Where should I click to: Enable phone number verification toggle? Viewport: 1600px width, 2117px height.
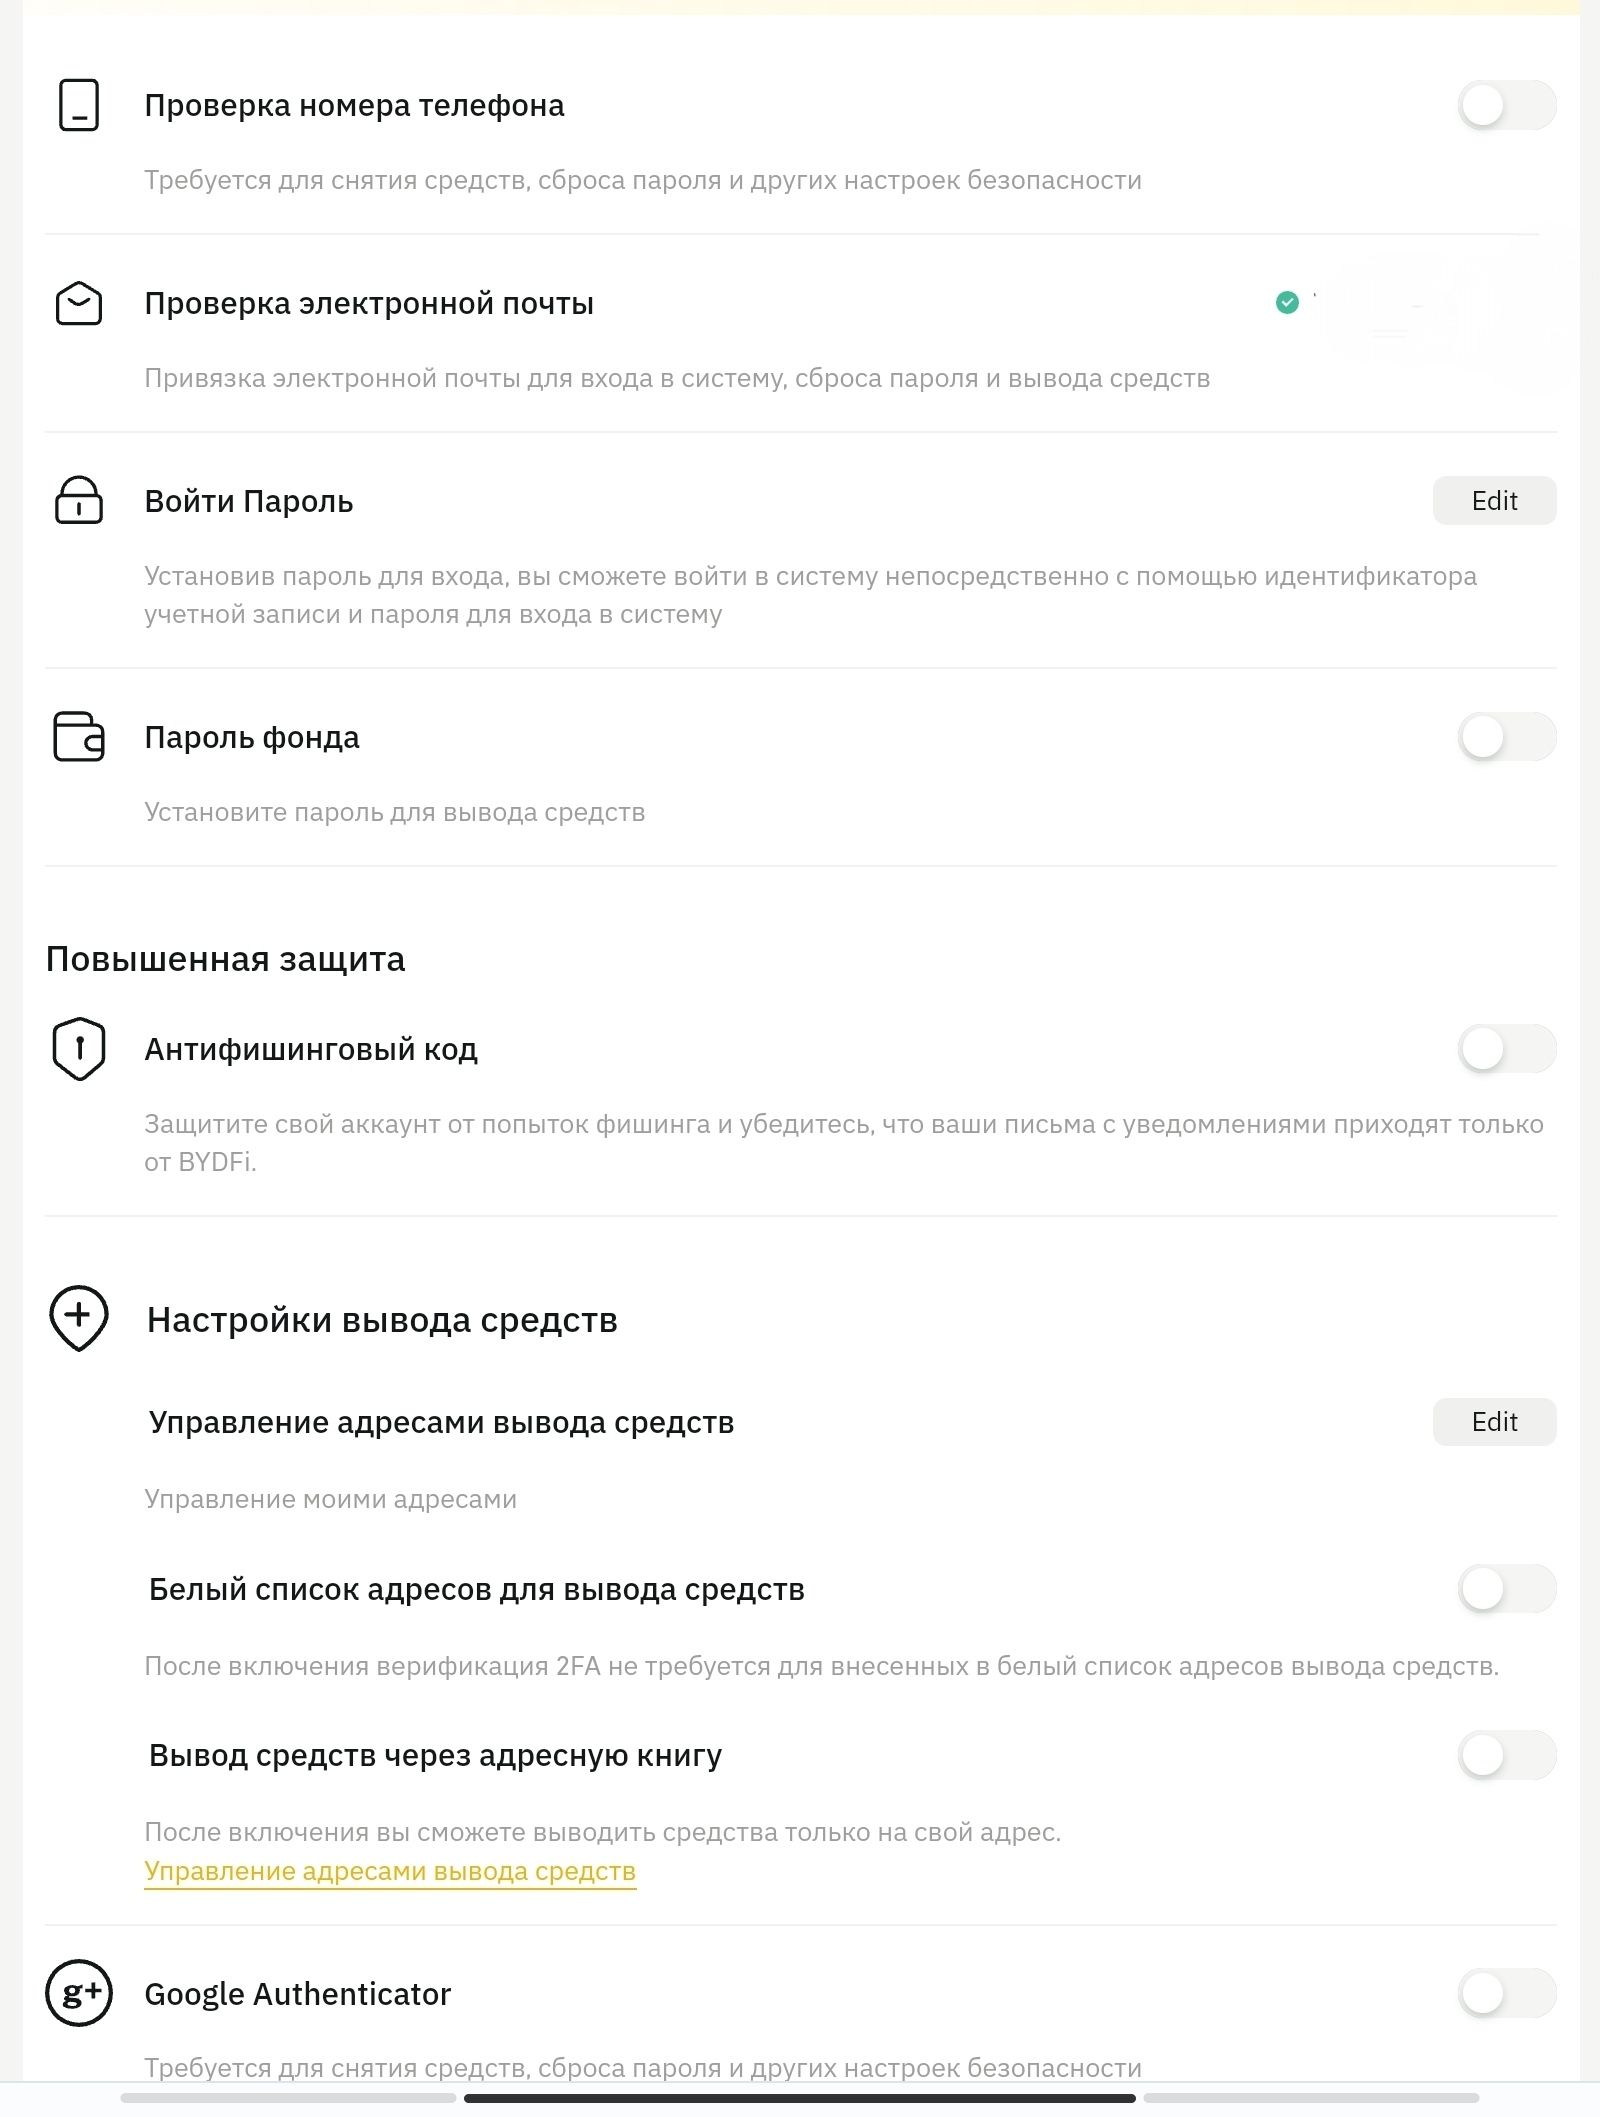point(1506,105)
